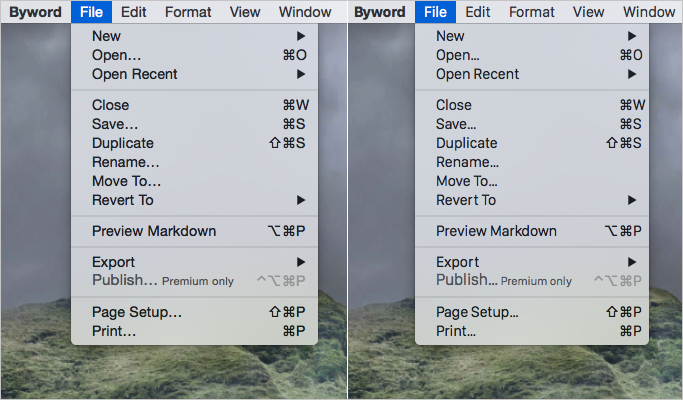Viewport: 683px width, 400px height.
Task: Choose Open… in the right File menu
Action: (532, 55)
